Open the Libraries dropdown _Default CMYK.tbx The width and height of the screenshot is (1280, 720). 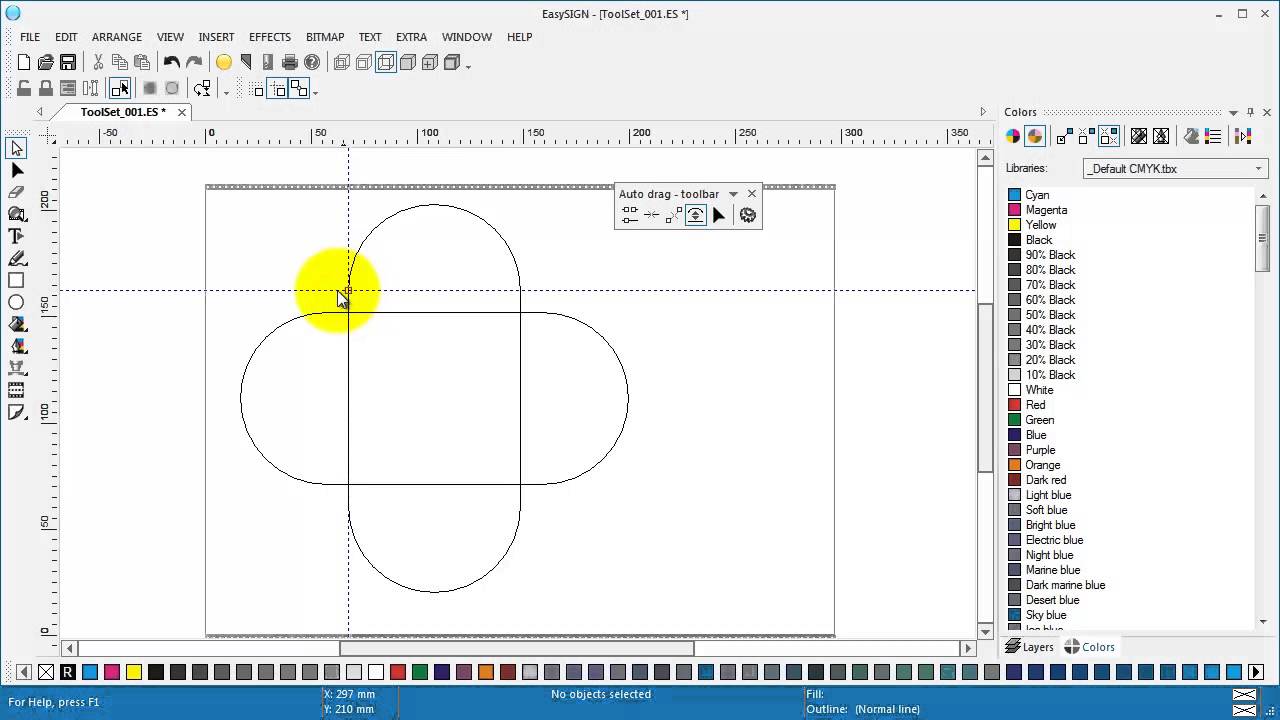(x=1175, y=168)
